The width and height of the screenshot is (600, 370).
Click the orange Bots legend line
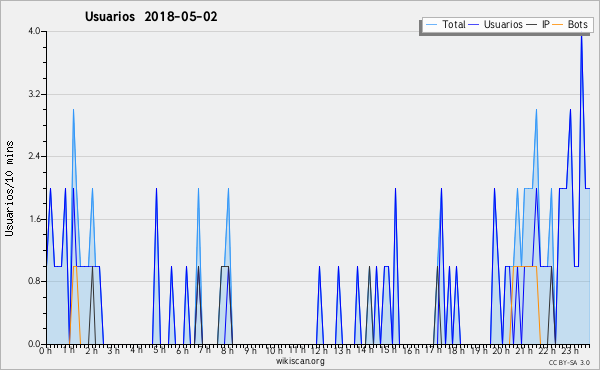[x=558, y=24]
